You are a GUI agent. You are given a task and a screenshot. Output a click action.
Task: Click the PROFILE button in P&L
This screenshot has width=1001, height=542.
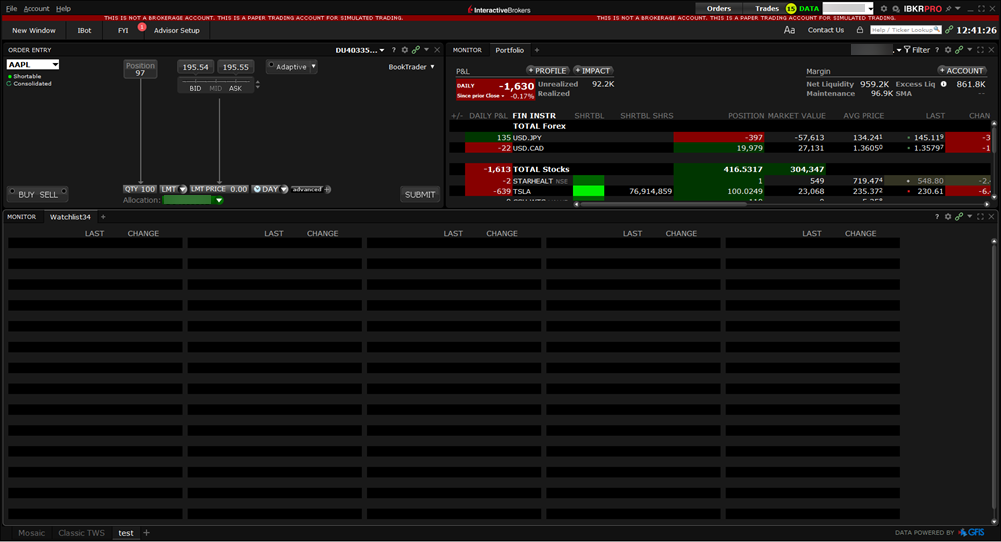548,70
